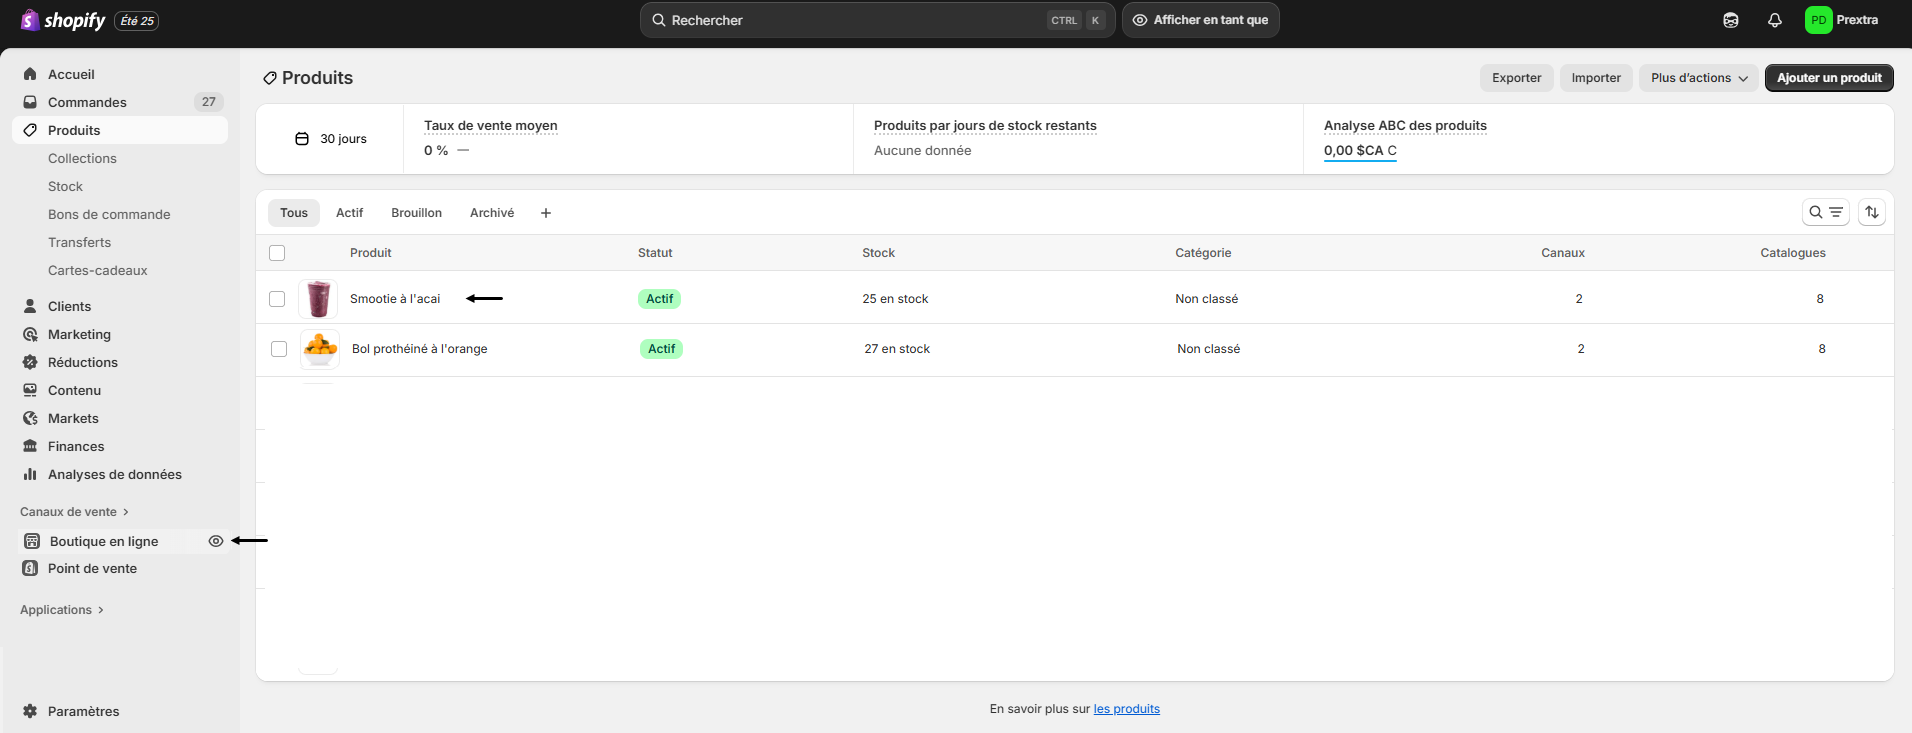Open the Prextra account avatar
1912x733 pixels.
click(1818, 20)
